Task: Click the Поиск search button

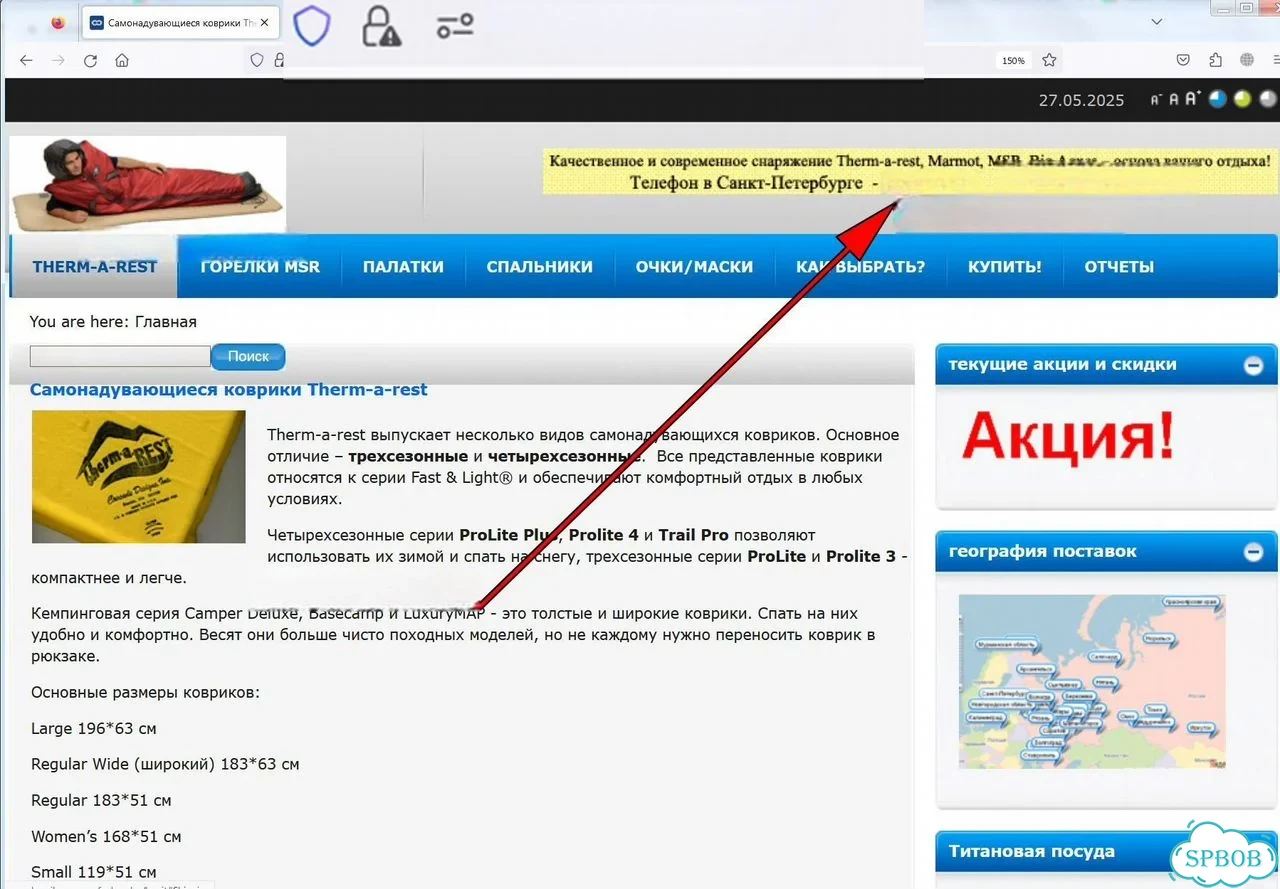Action: coord(248,356)
